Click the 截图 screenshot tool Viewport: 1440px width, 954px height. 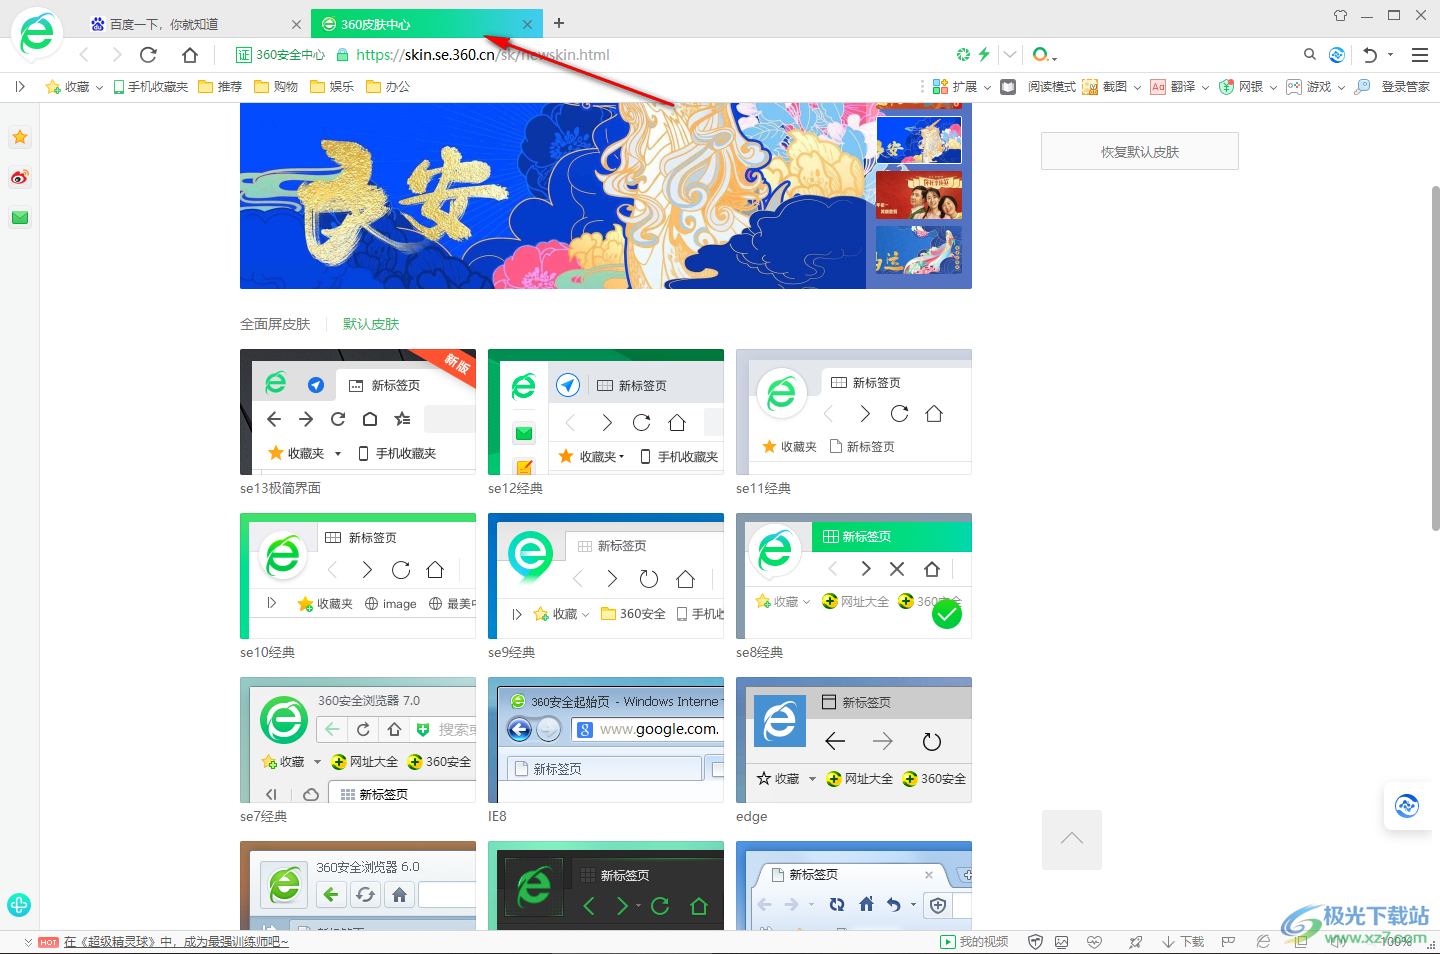pyautogui.click(x=1104, y=87)
